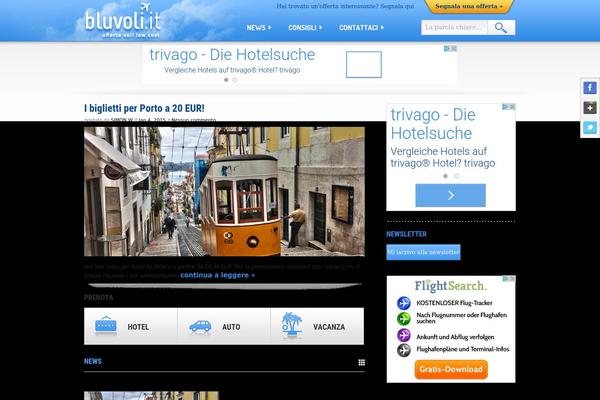
Task: Click the blue car icon
Action: point(200,327)
